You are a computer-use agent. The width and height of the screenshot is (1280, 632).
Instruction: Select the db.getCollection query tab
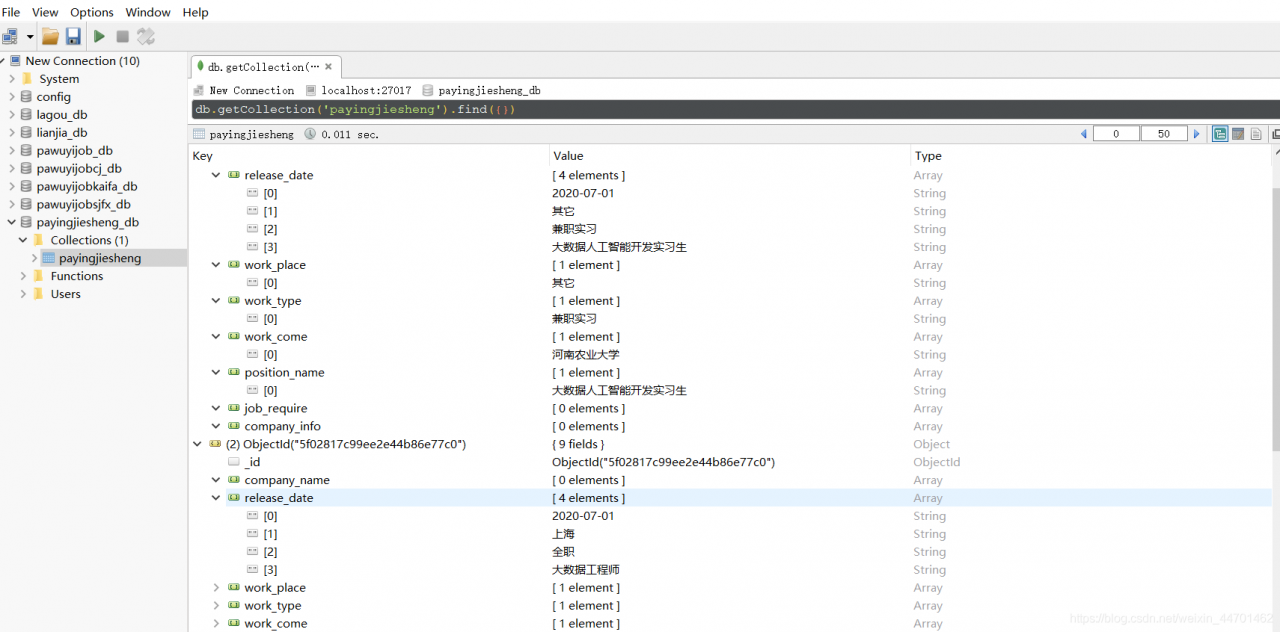coord(264,67)
